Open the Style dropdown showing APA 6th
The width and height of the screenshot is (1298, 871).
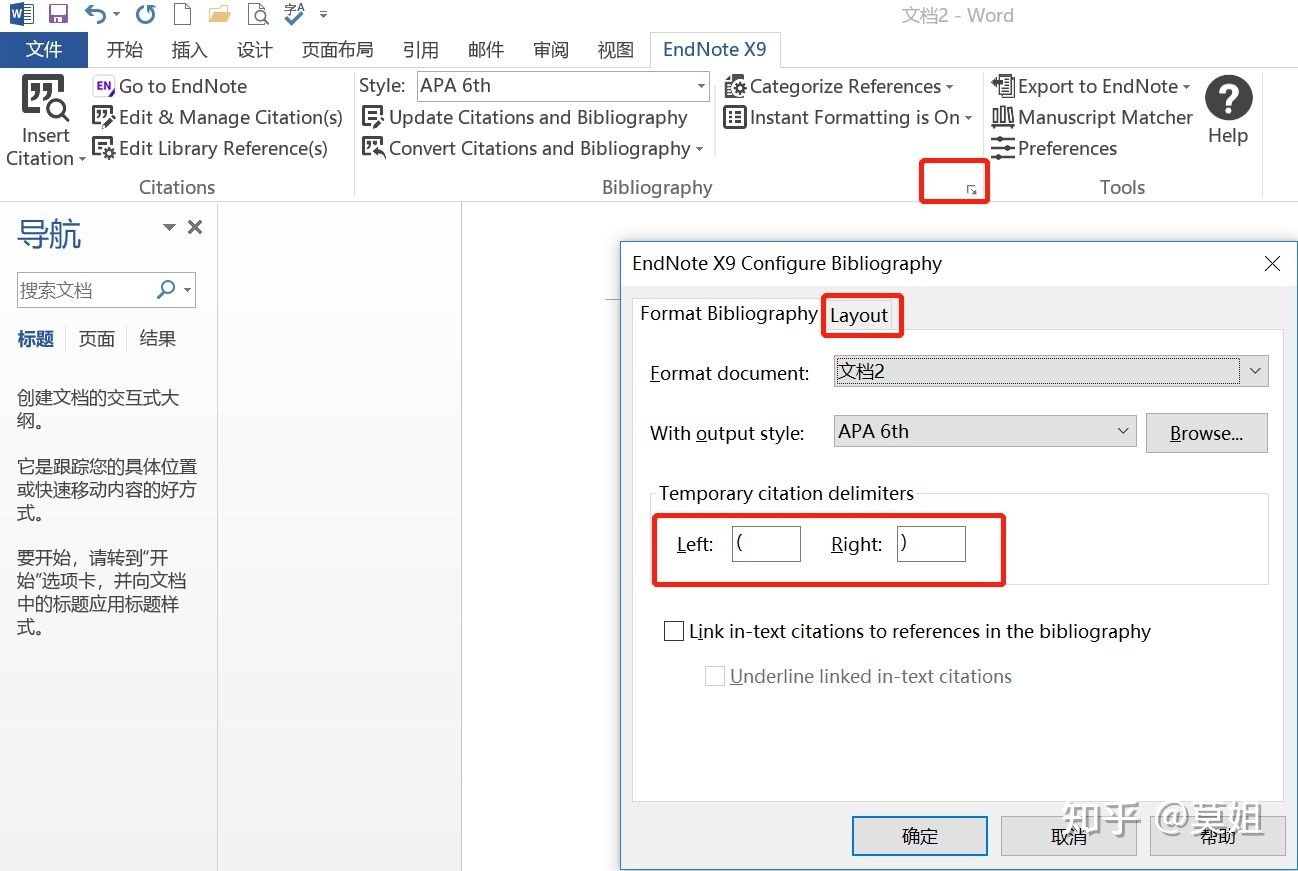pos(563,86)
